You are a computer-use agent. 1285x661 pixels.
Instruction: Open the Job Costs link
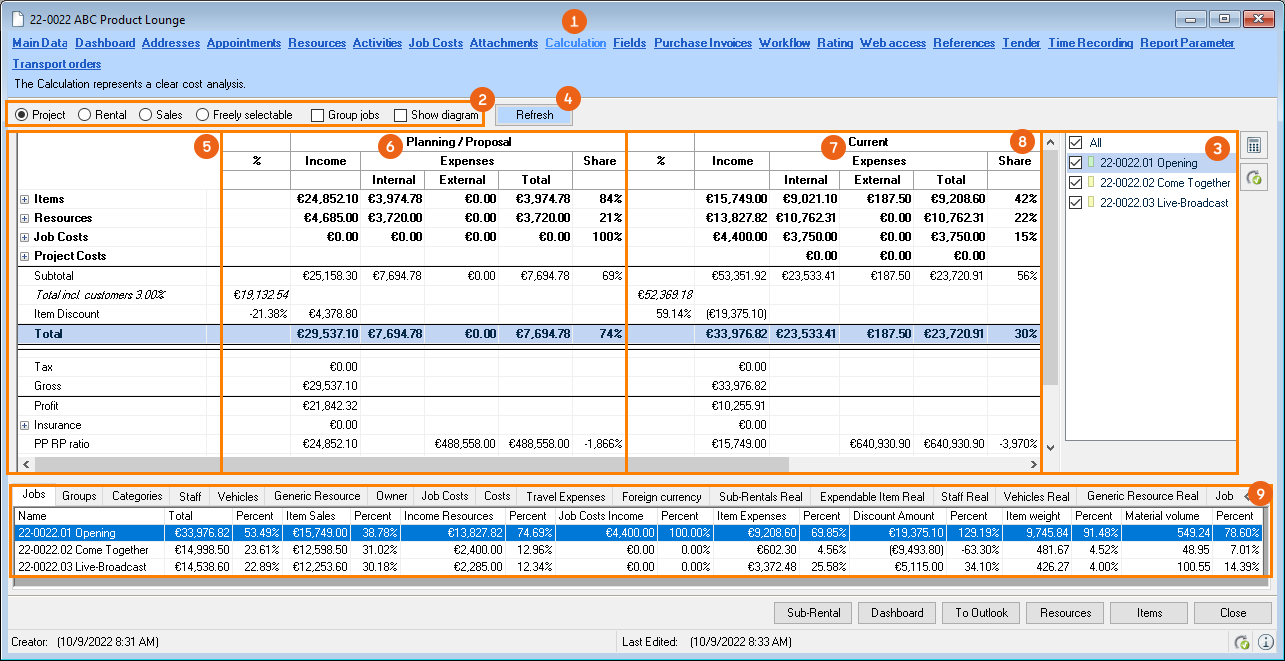pyautogui.click(x=435, y=43)
